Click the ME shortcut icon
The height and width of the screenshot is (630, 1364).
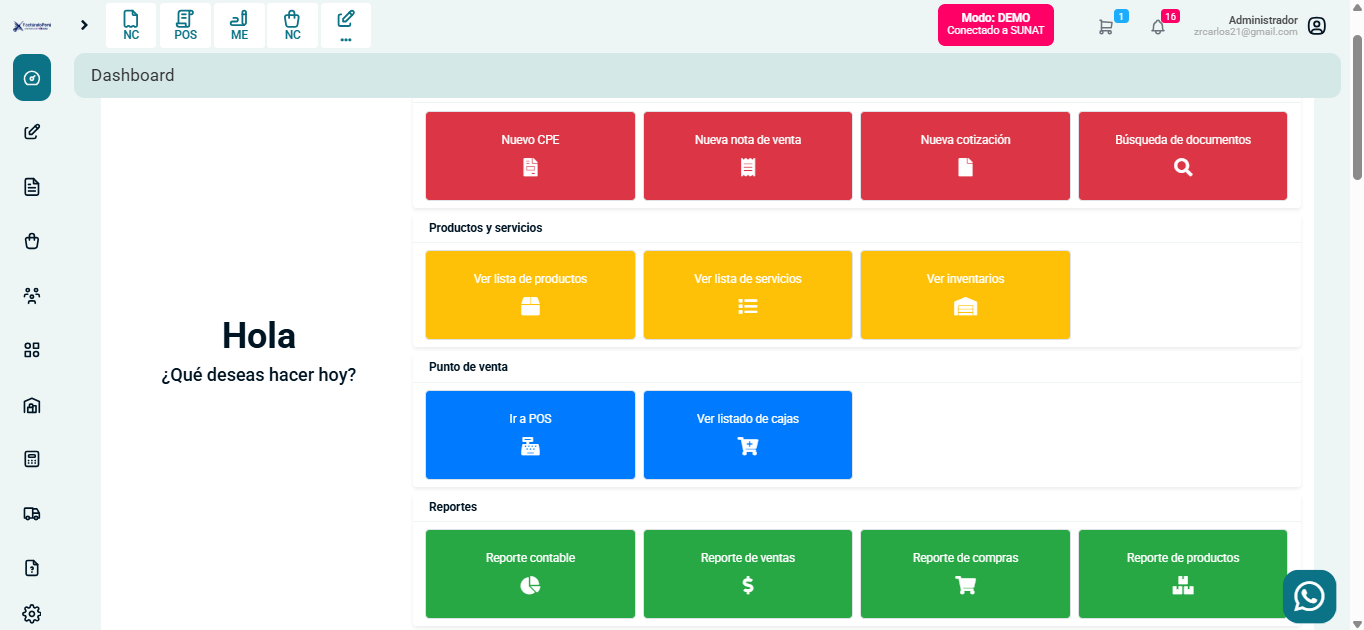pos(239,25)
